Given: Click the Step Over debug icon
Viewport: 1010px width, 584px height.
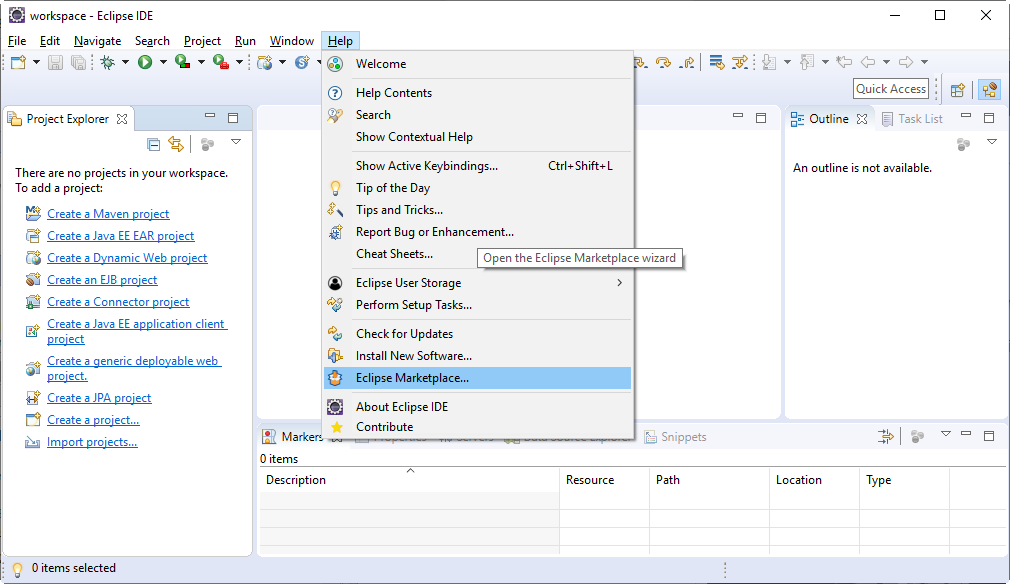Looking at the screenshot, I should [x=663, y=62].
